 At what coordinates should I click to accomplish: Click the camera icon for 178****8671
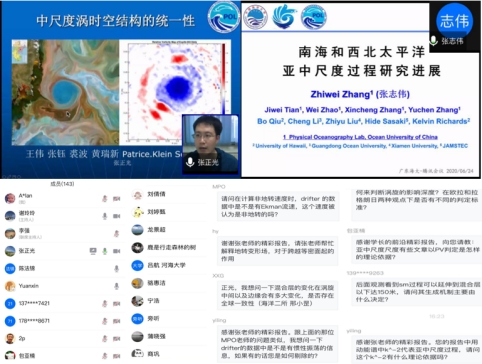pos(116,321)
